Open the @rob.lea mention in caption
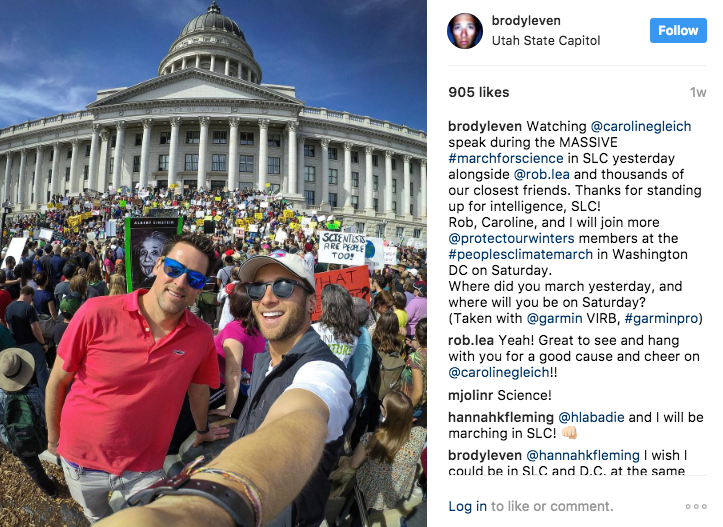Screen dimensions: 723x527 542,174
